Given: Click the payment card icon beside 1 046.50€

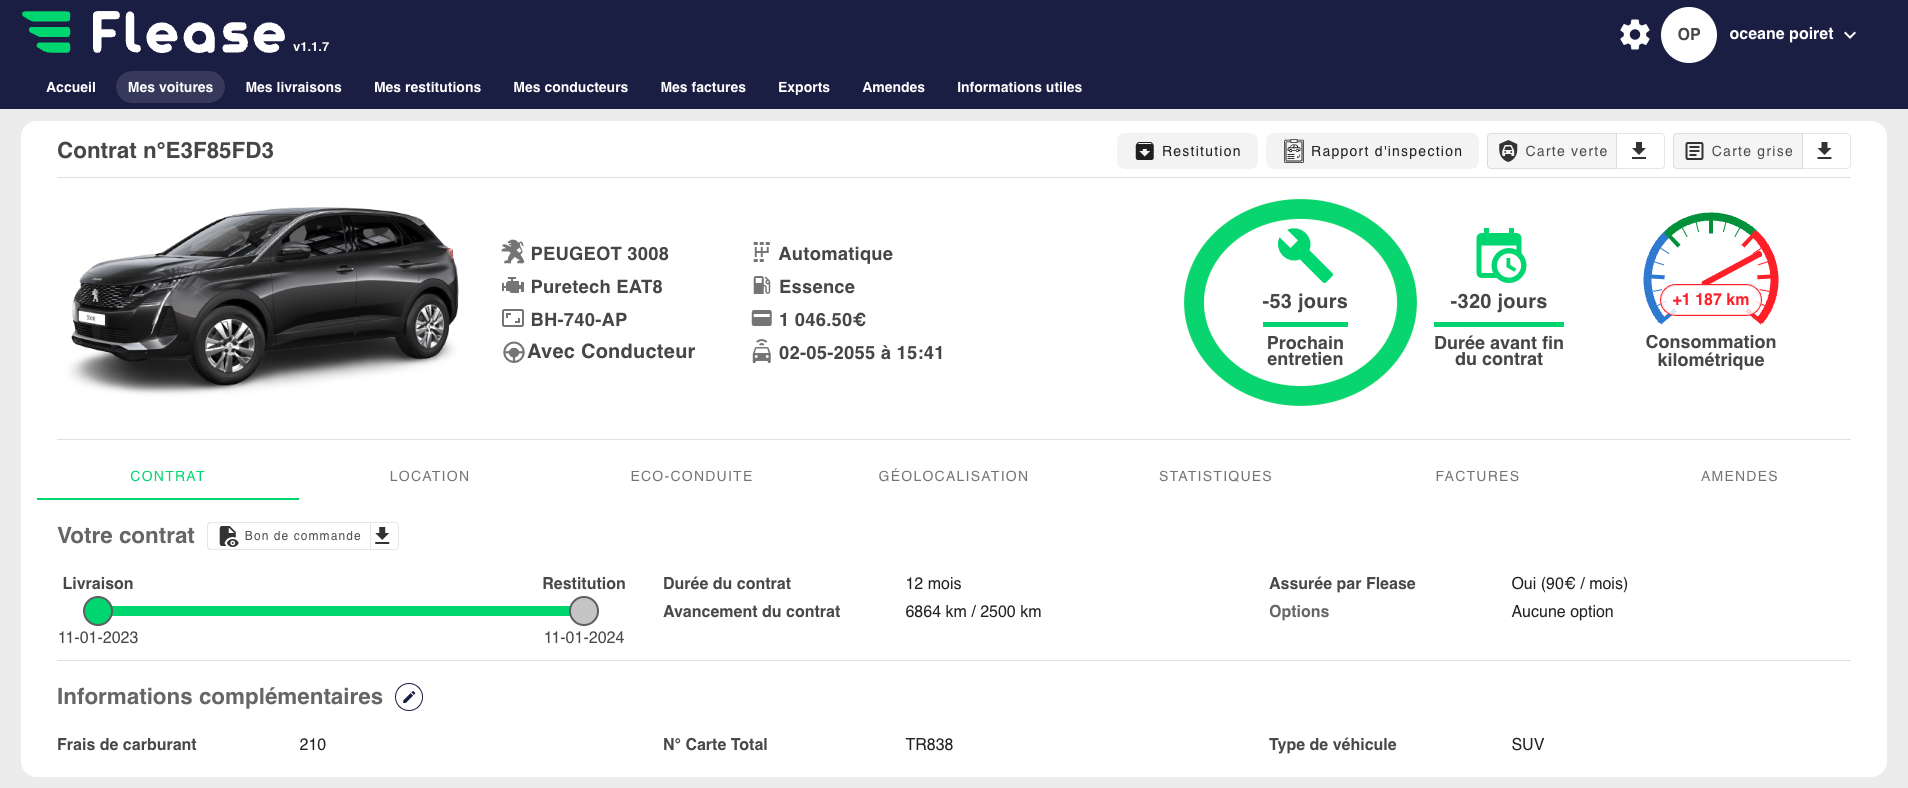Looking at the screenshot, I should click(x=762, y=319).
